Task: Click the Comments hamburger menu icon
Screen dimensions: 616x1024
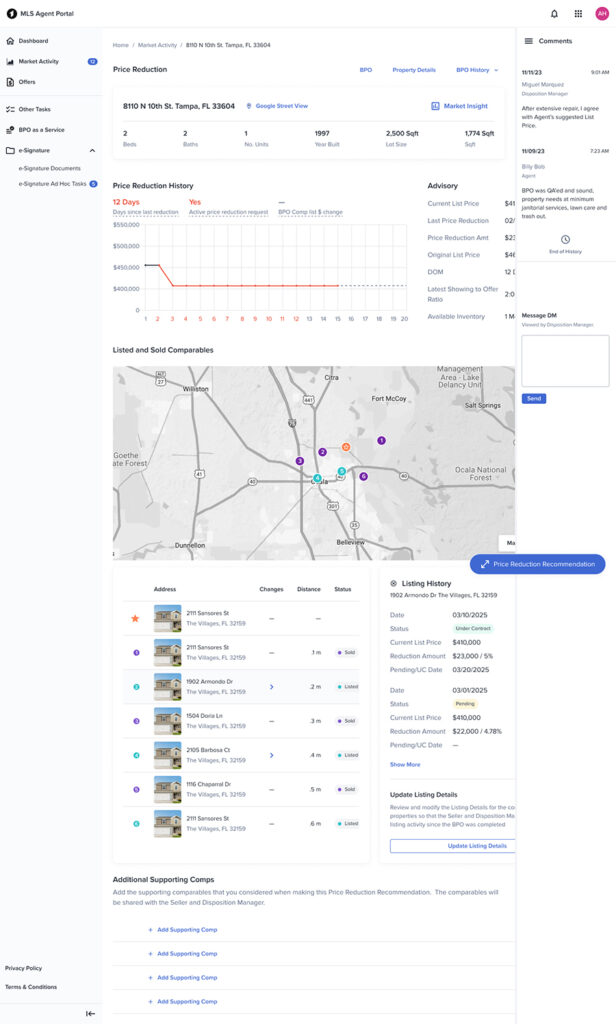Action: (528, 41)
